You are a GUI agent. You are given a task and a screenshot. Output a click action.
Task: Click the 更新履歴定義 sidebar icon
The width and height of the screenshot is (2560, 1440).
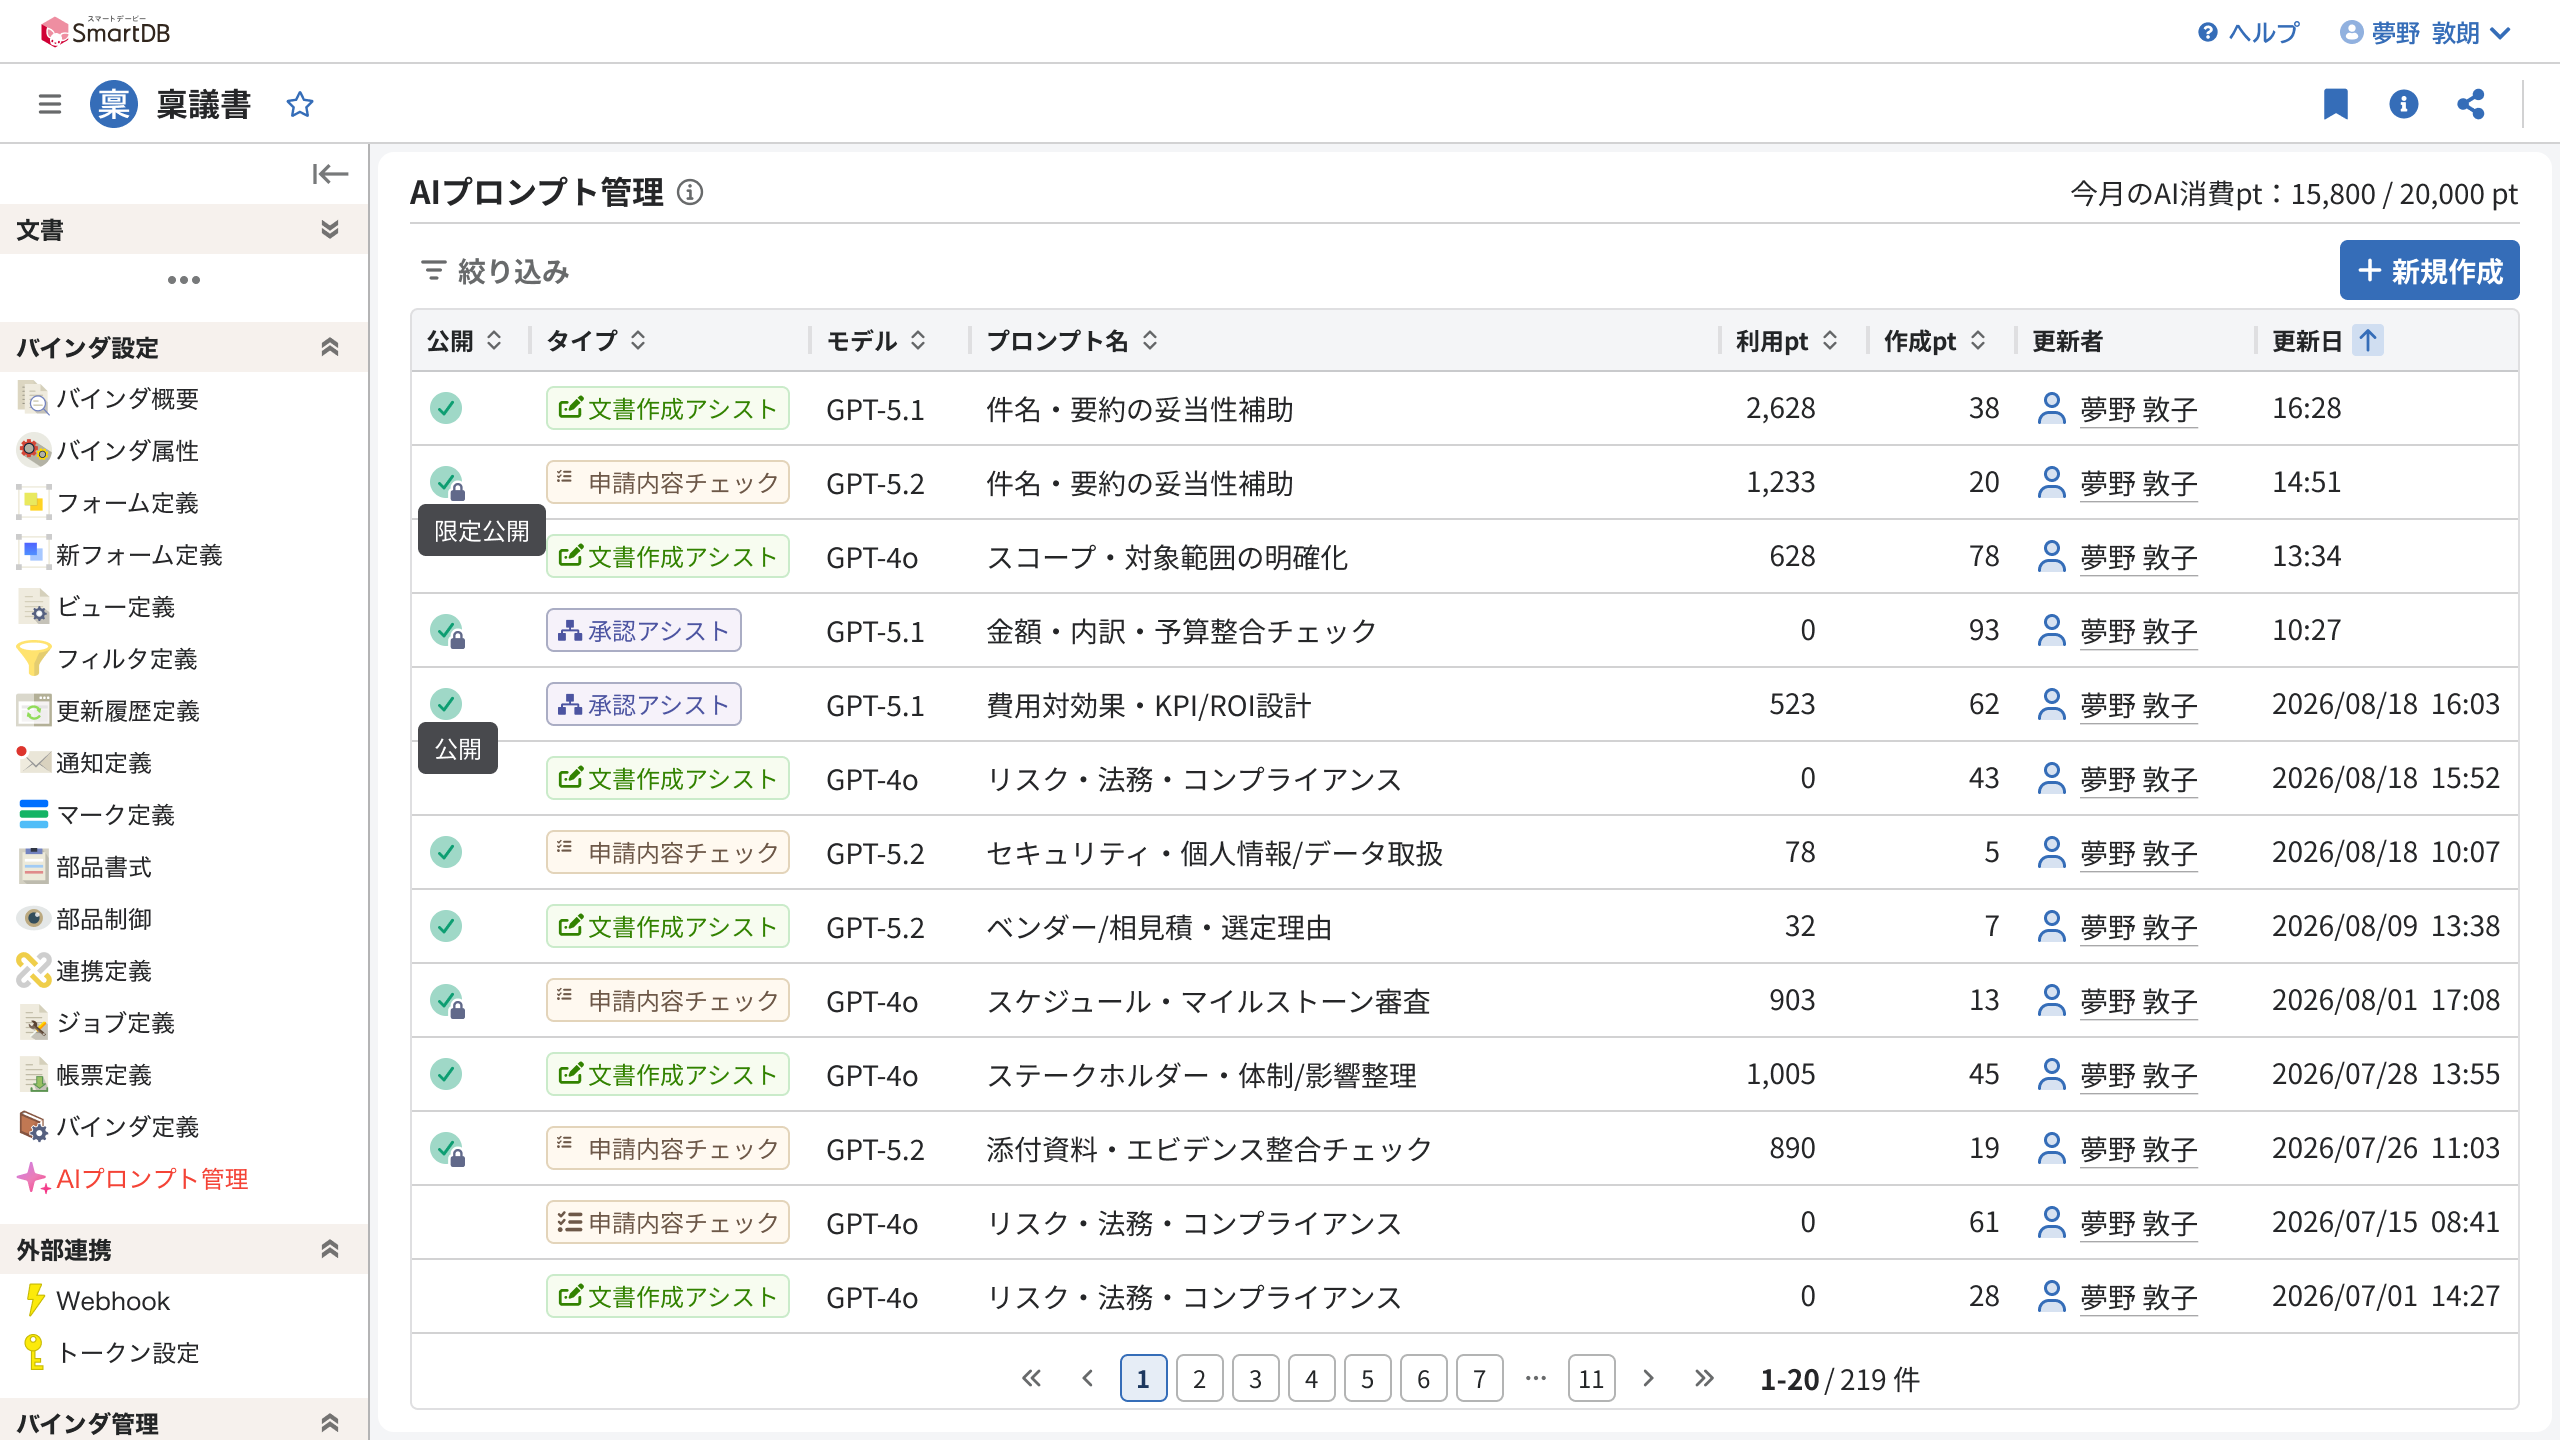34,711
